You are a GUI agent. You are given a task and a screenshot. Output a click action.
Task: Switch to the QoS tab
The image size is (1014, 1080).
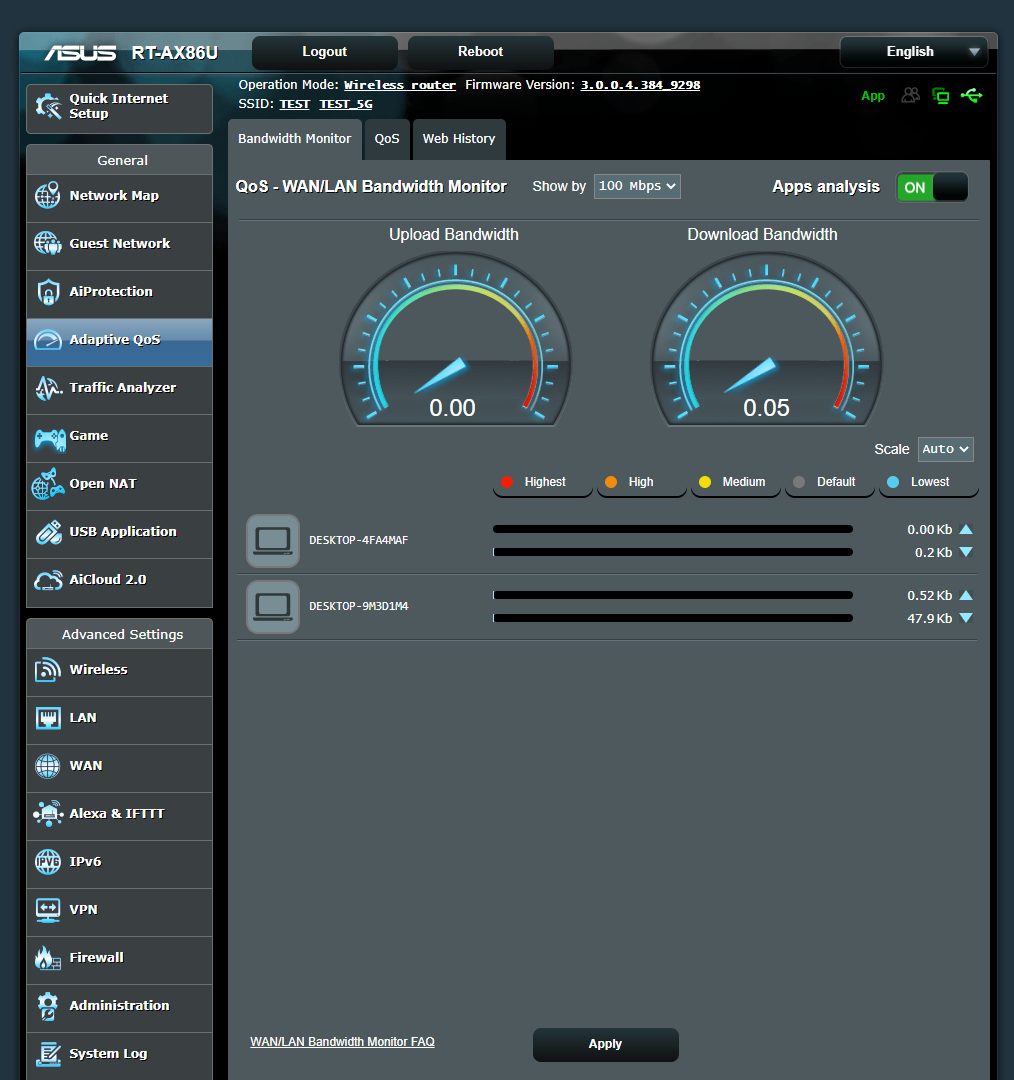click(x=387, y=139)
